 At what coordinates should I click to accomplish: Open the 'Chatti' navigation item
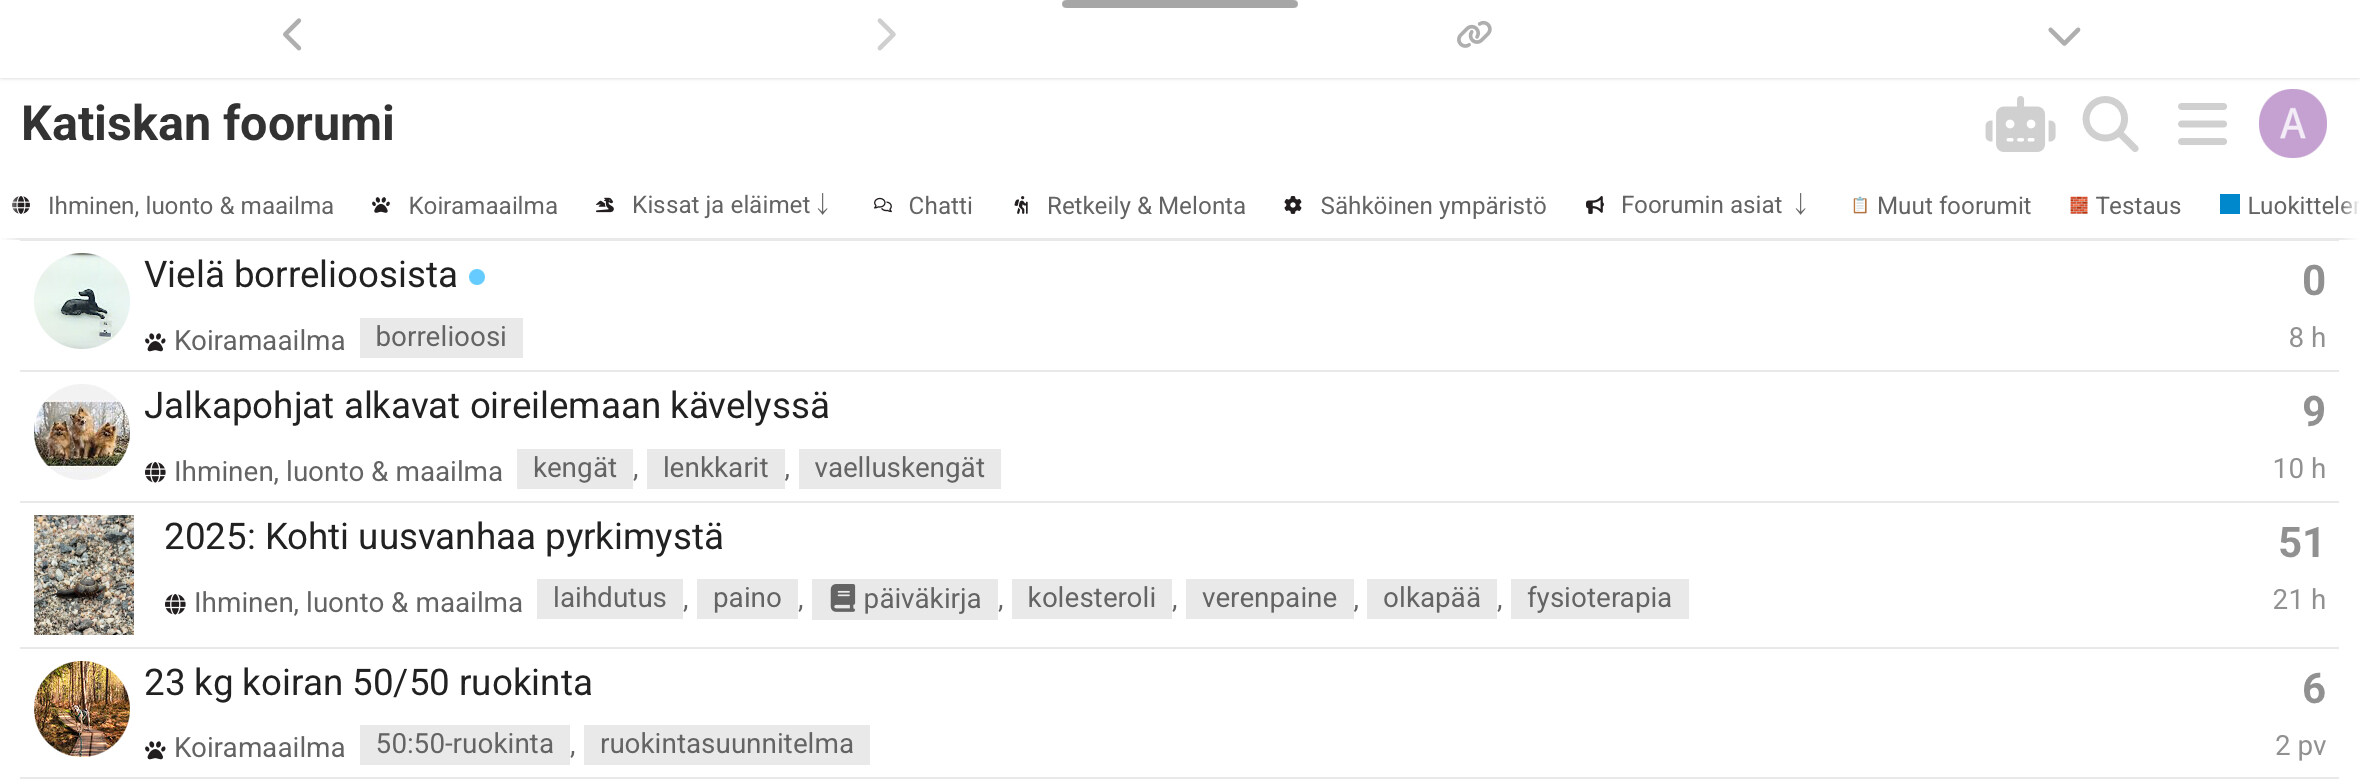938,206
